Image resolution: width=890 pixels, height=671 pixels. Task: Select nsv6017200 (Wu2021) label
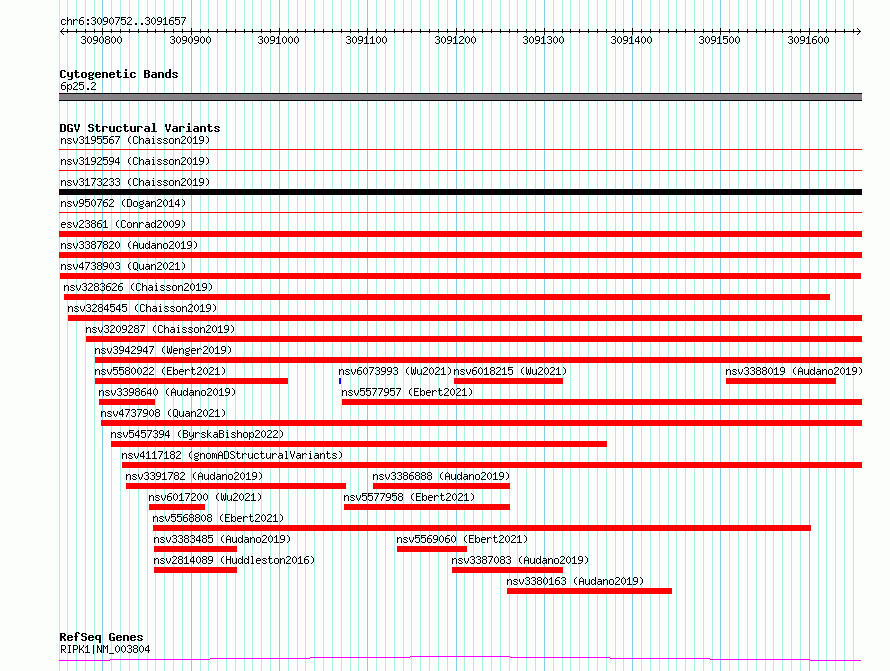[205, 497]
